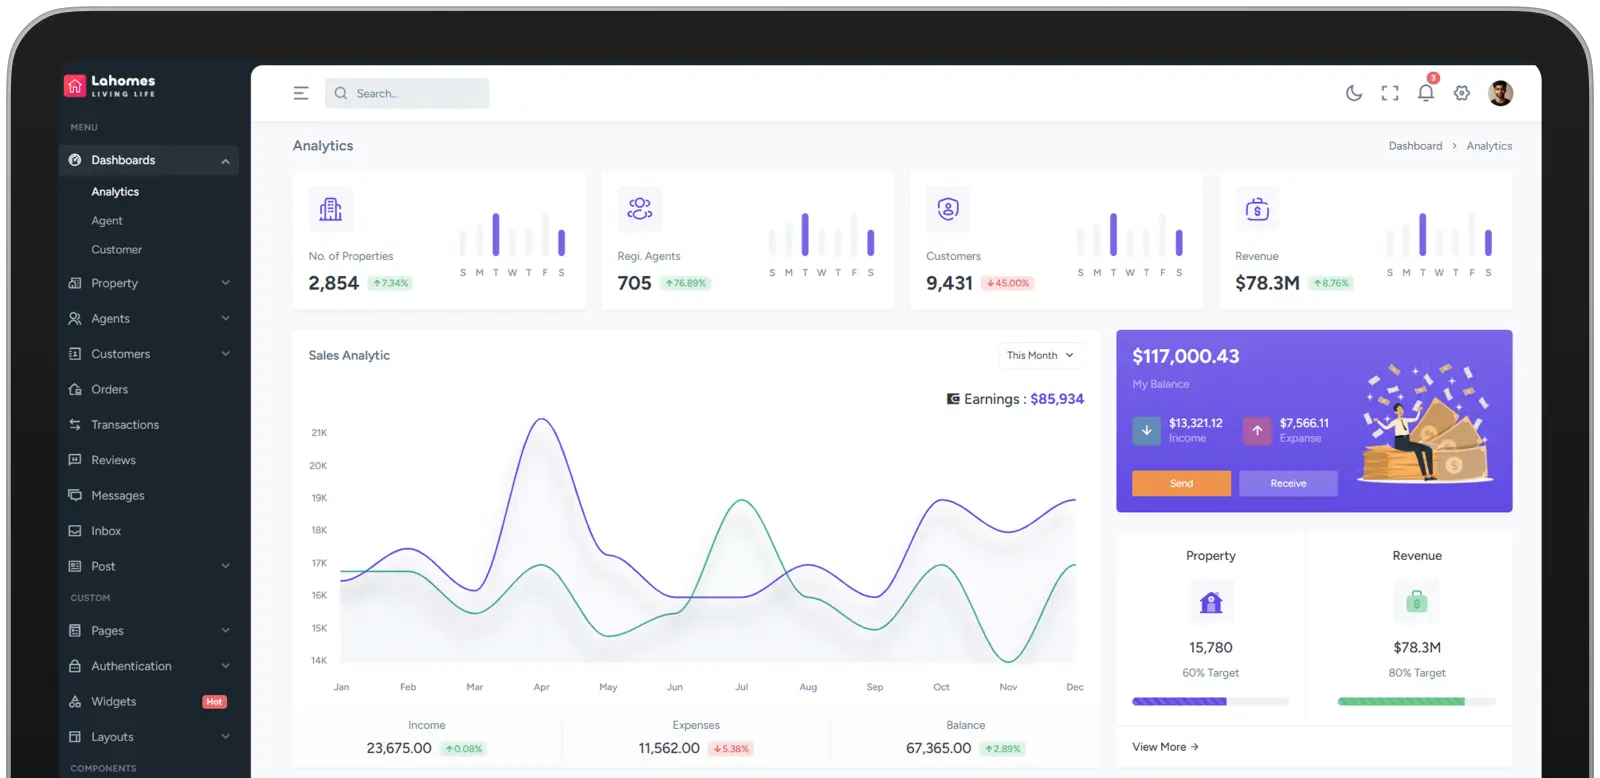The height and width of the screenshot is (778, 1600).
Task: Click the 23,675.00 income value
Action: [x=399, y=748]
